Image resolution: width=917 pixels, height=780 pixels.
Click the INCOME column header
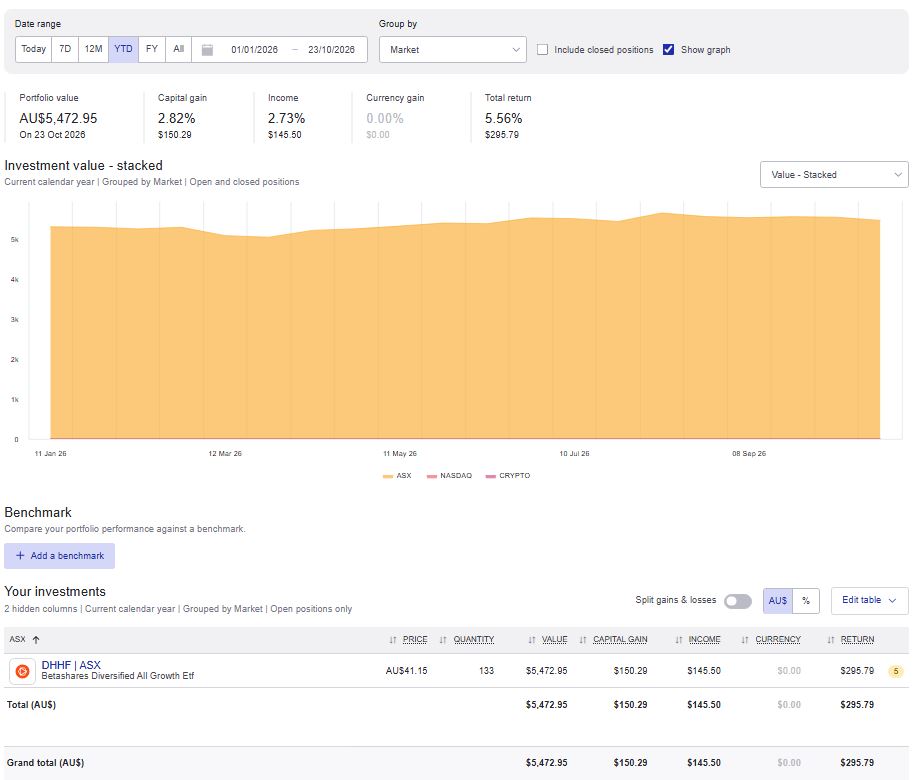click(x=704, y=640)
